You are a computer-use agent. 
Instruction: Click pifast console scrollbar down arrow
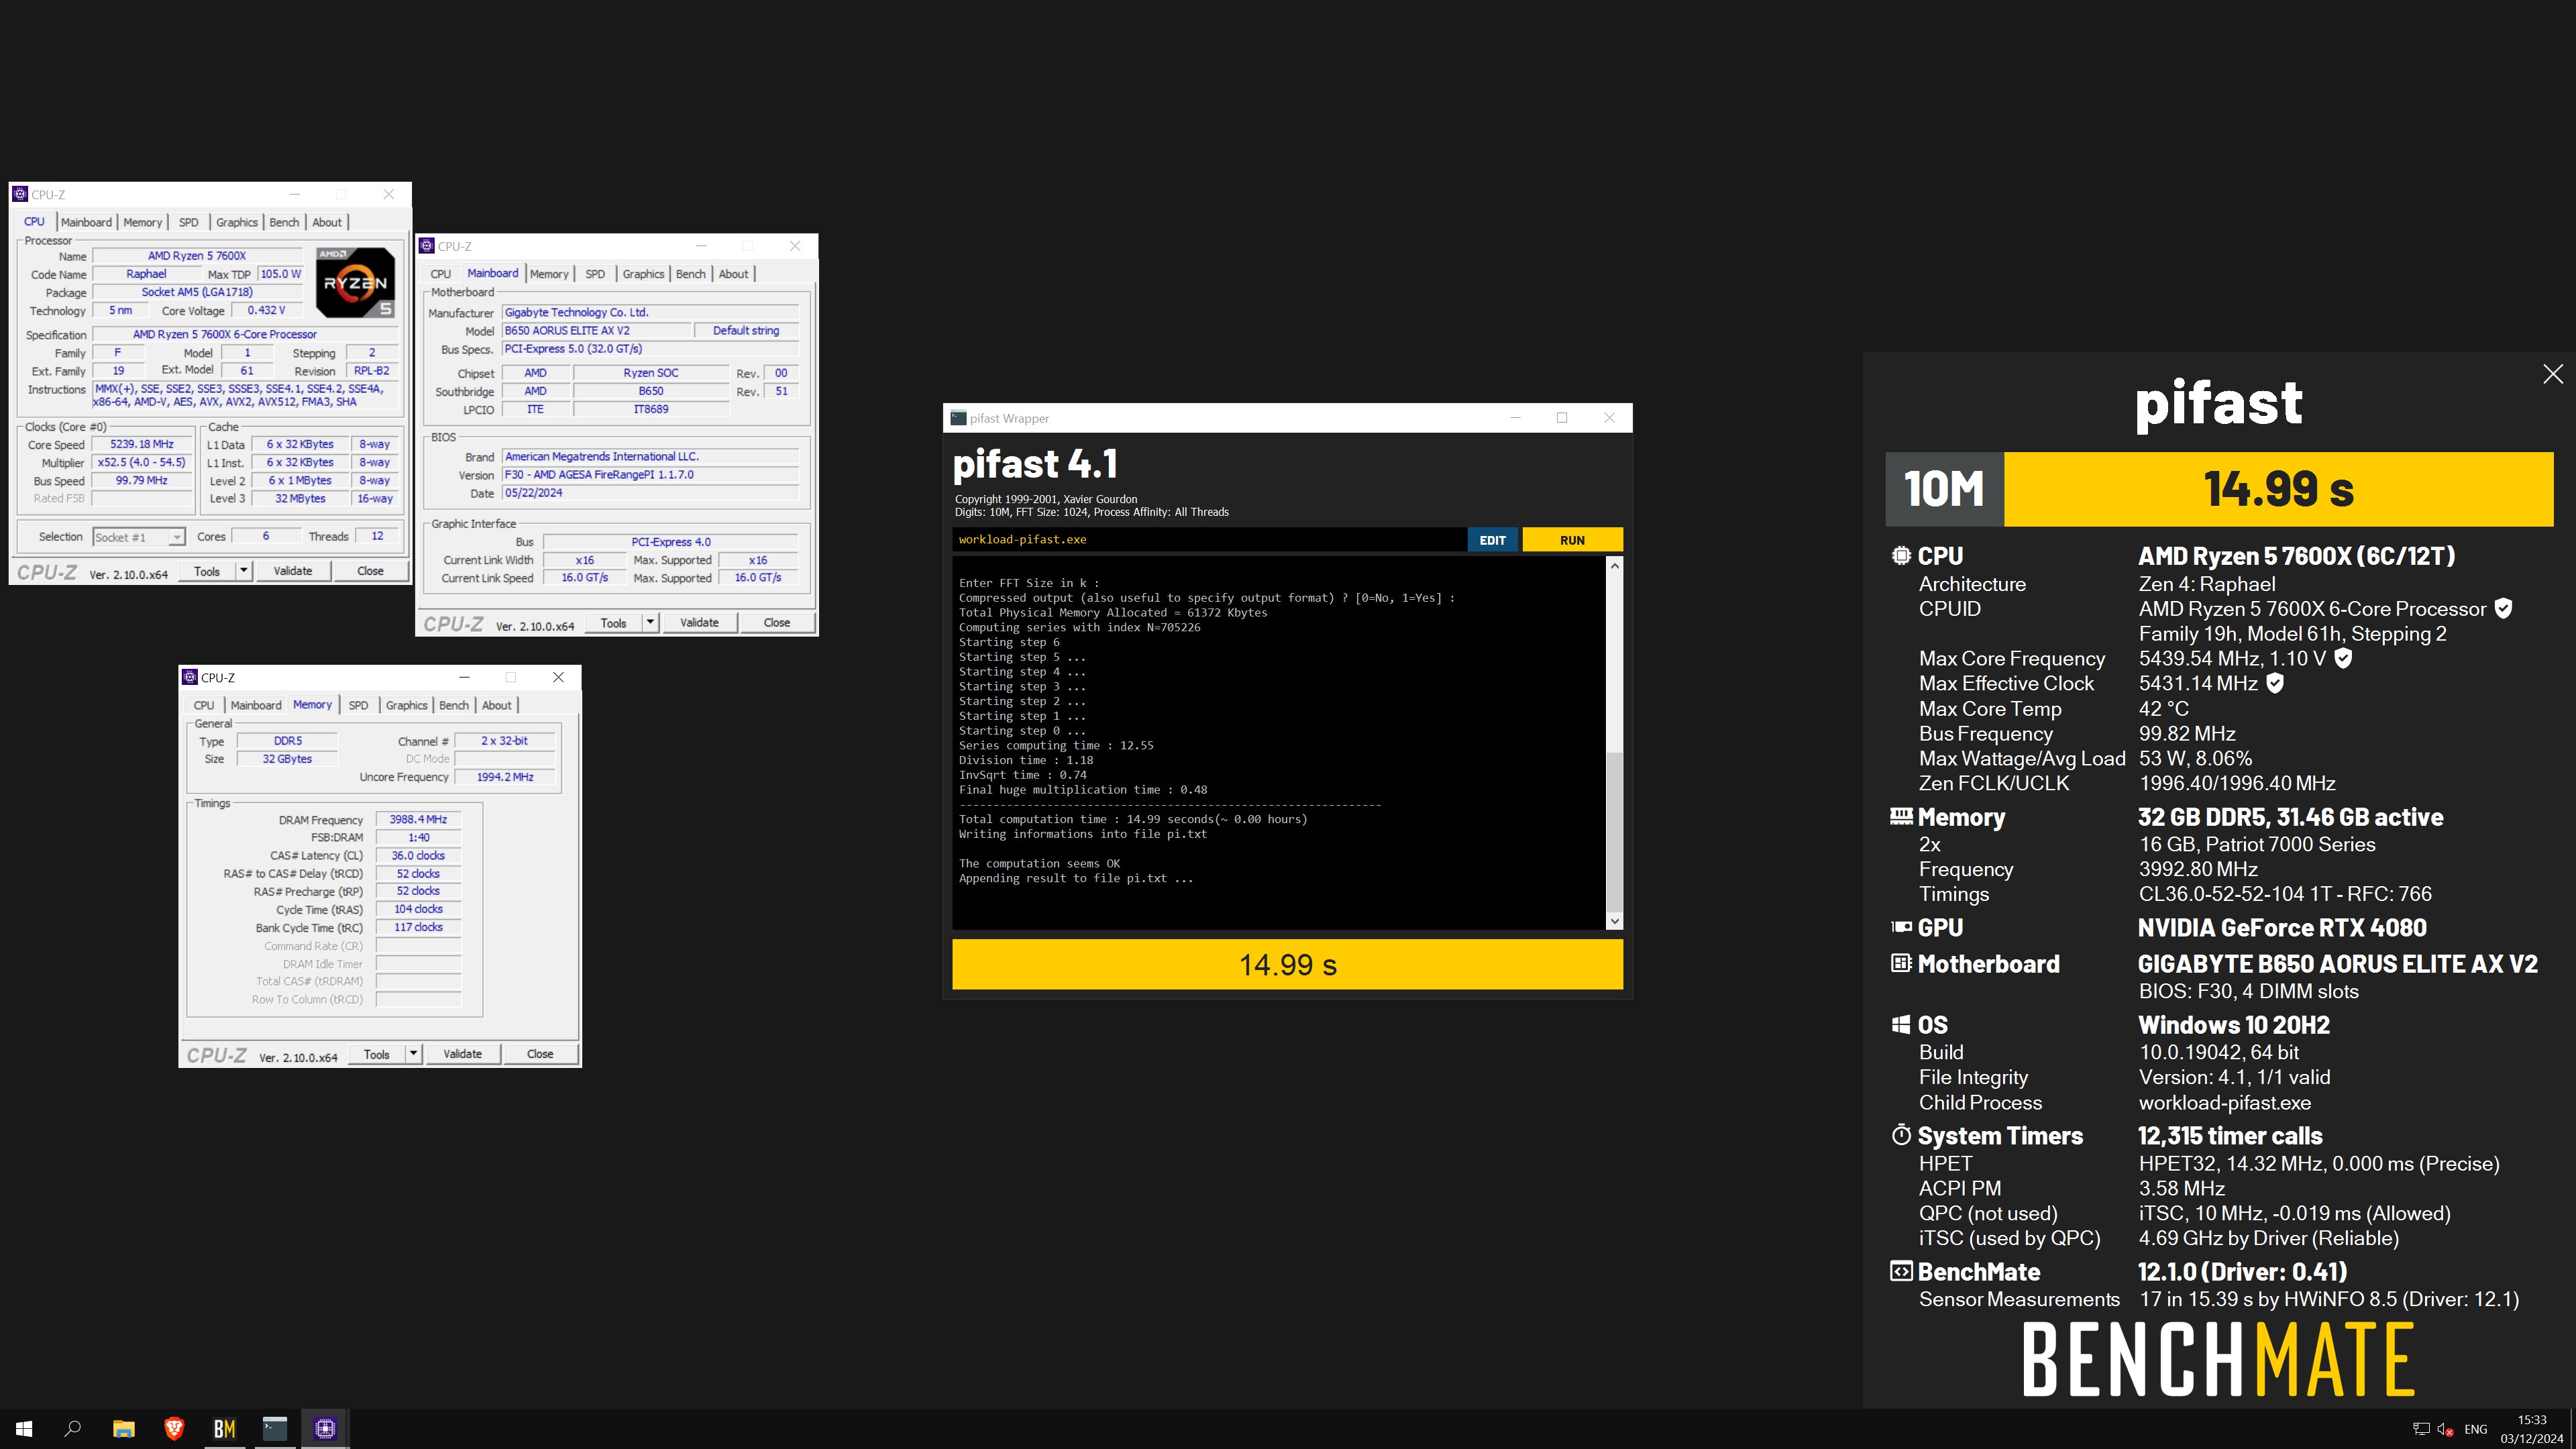pos(1614,921)
